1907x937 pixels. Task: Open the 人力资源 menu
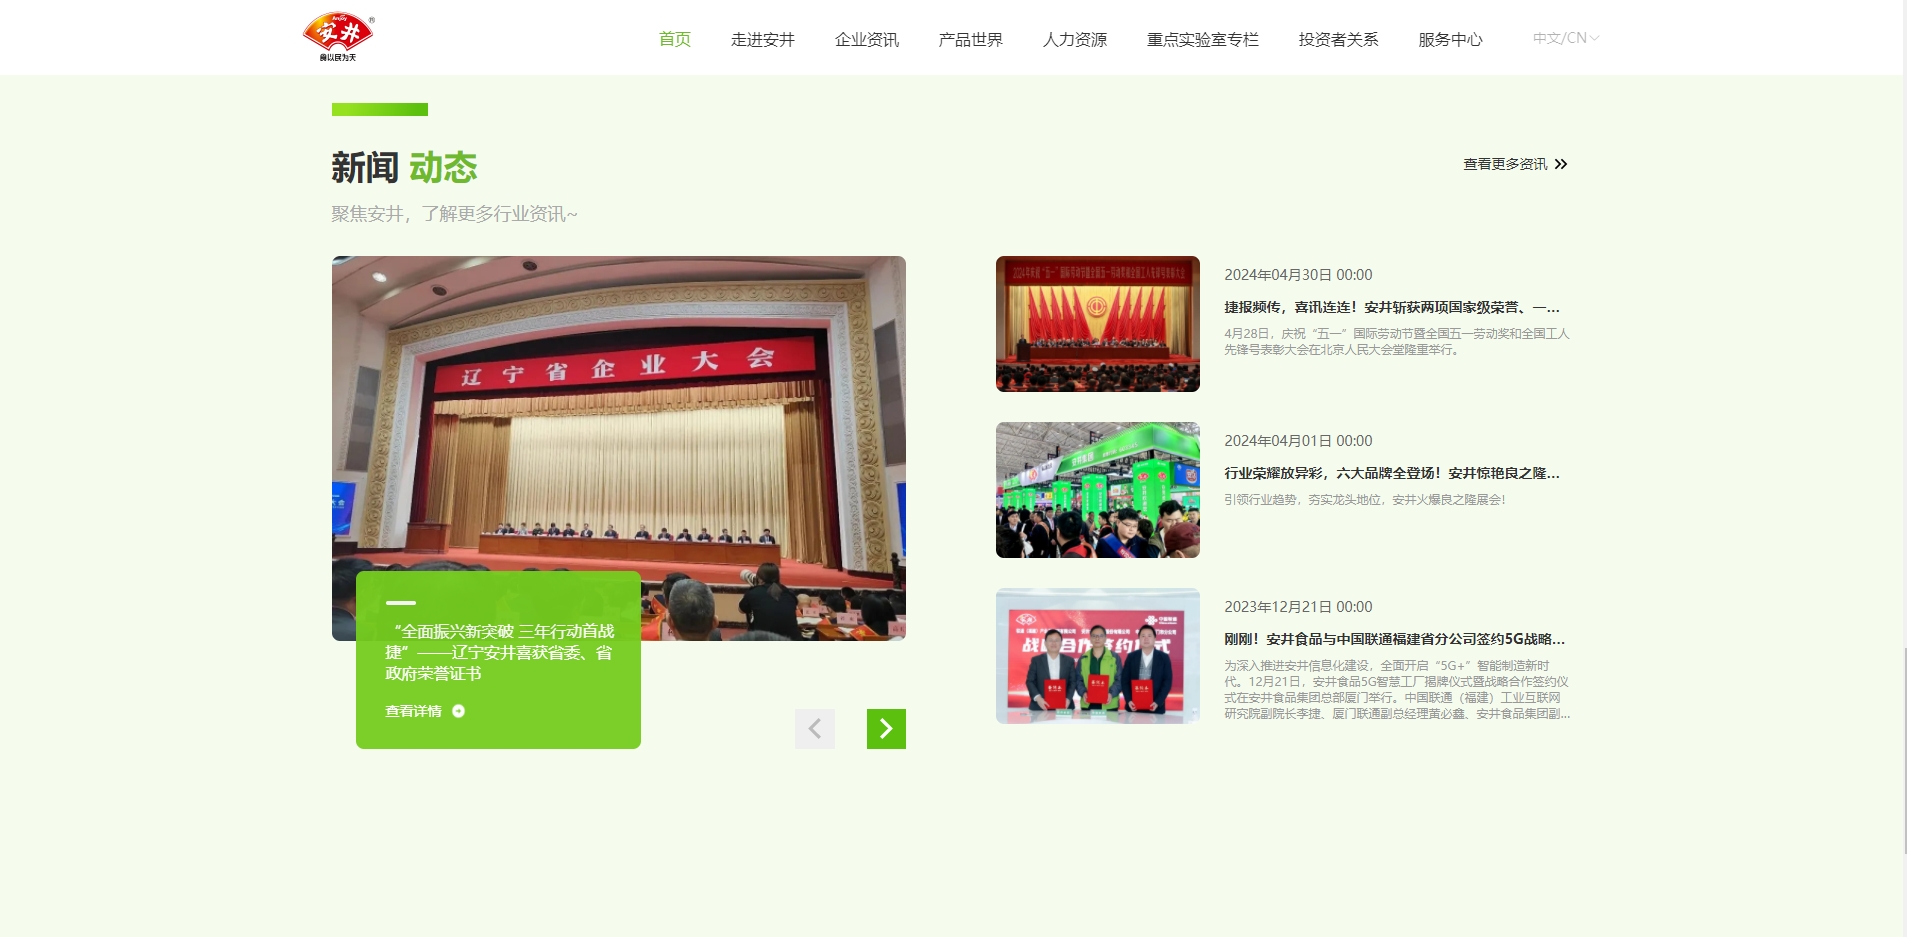click(1074, 39)
